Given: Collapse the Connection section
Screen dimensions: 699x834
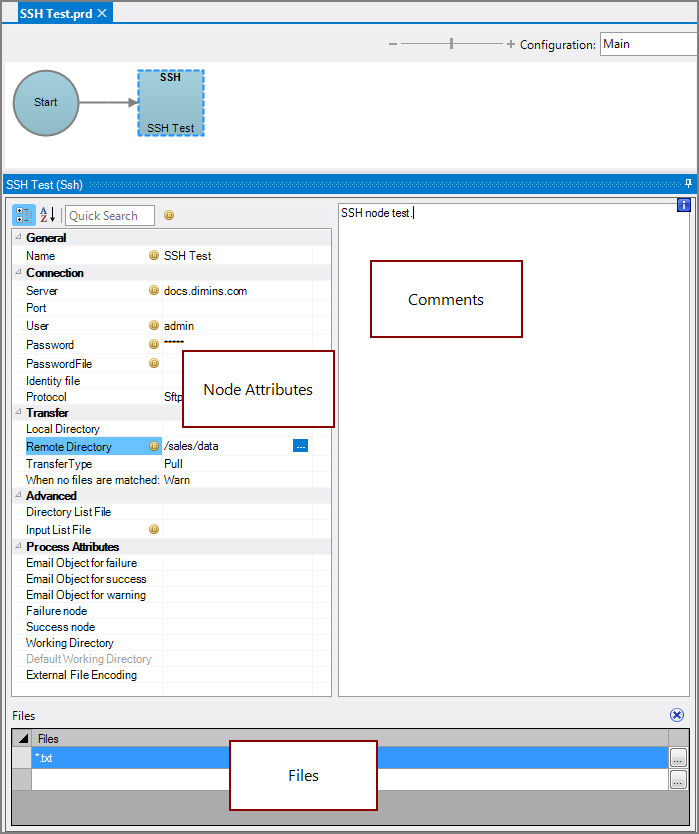Looking at the screenshot, I should (x=19, y=273).
